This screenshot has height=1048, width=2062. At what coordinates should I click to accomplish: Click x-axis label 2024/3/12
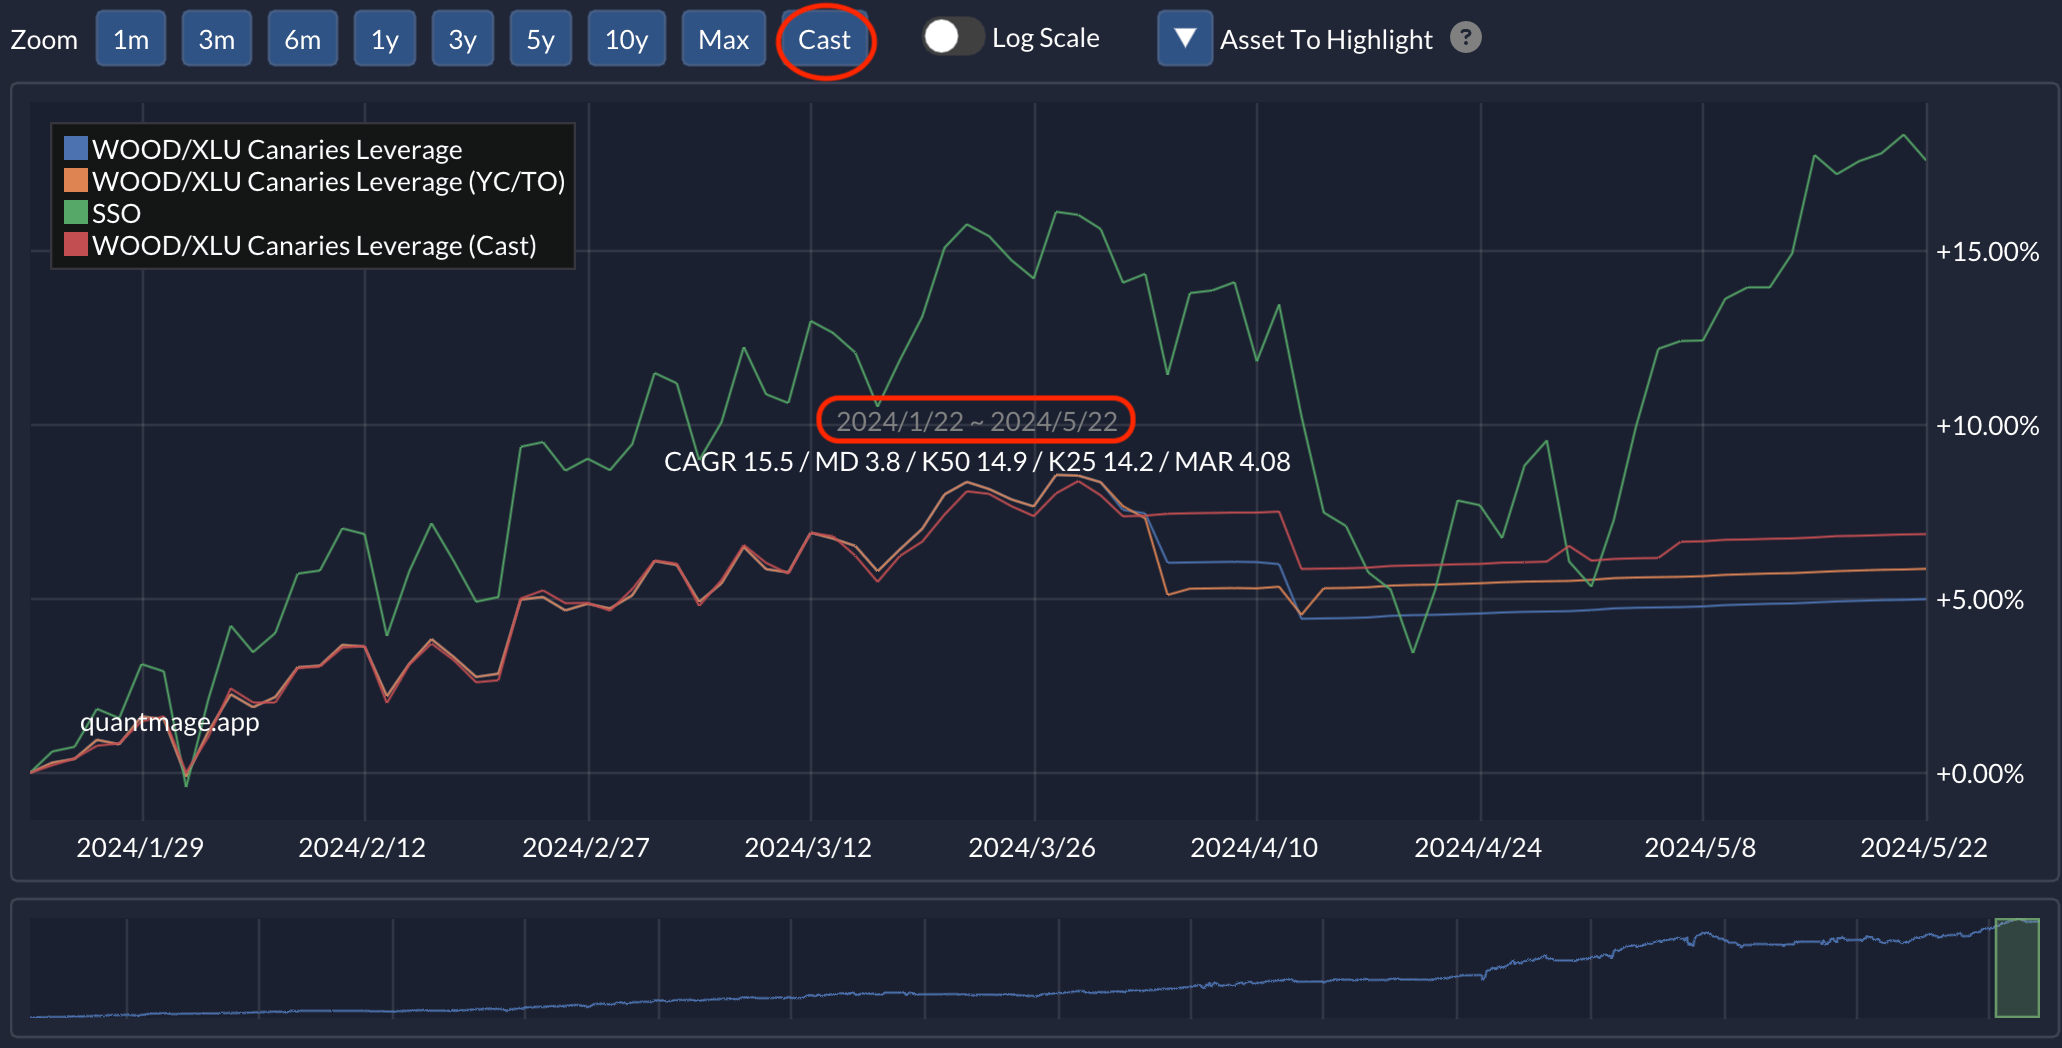point(808,848)
